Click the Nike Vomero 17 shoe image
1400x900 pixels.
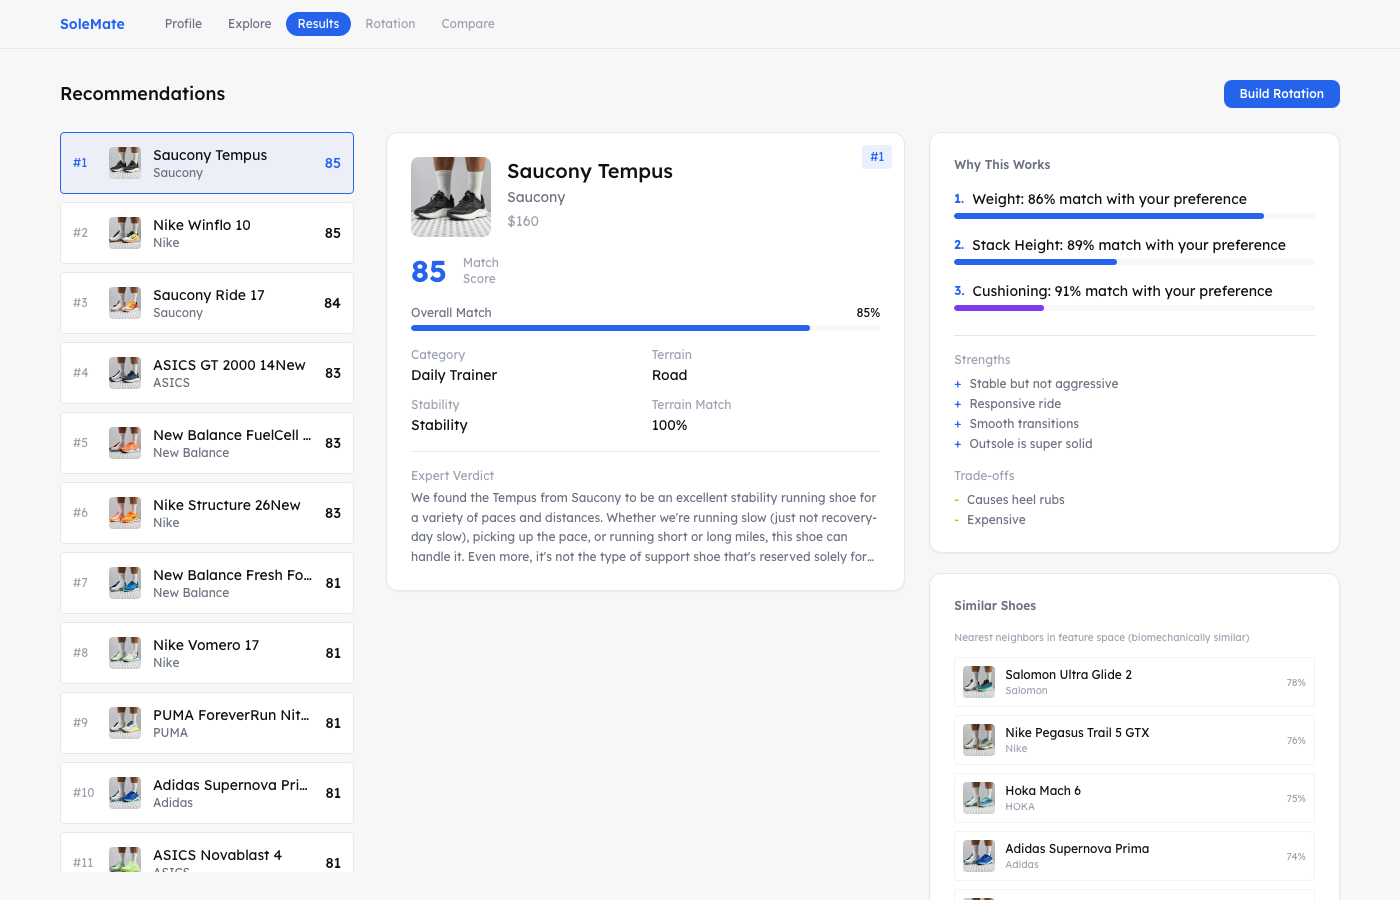[124, 652]
